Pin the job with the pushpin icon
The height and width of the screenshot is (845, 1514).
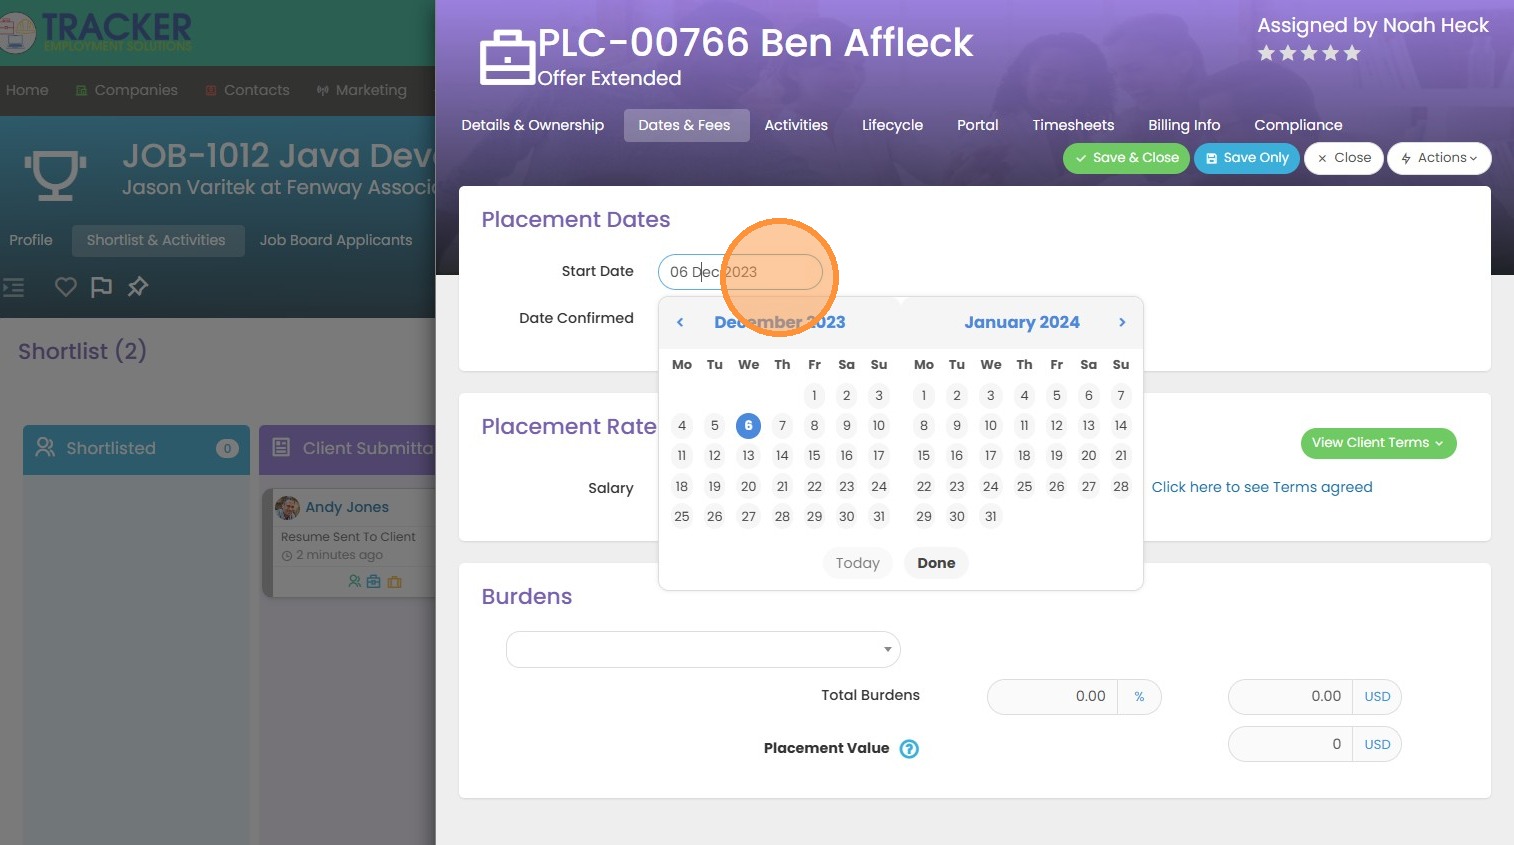138,287
